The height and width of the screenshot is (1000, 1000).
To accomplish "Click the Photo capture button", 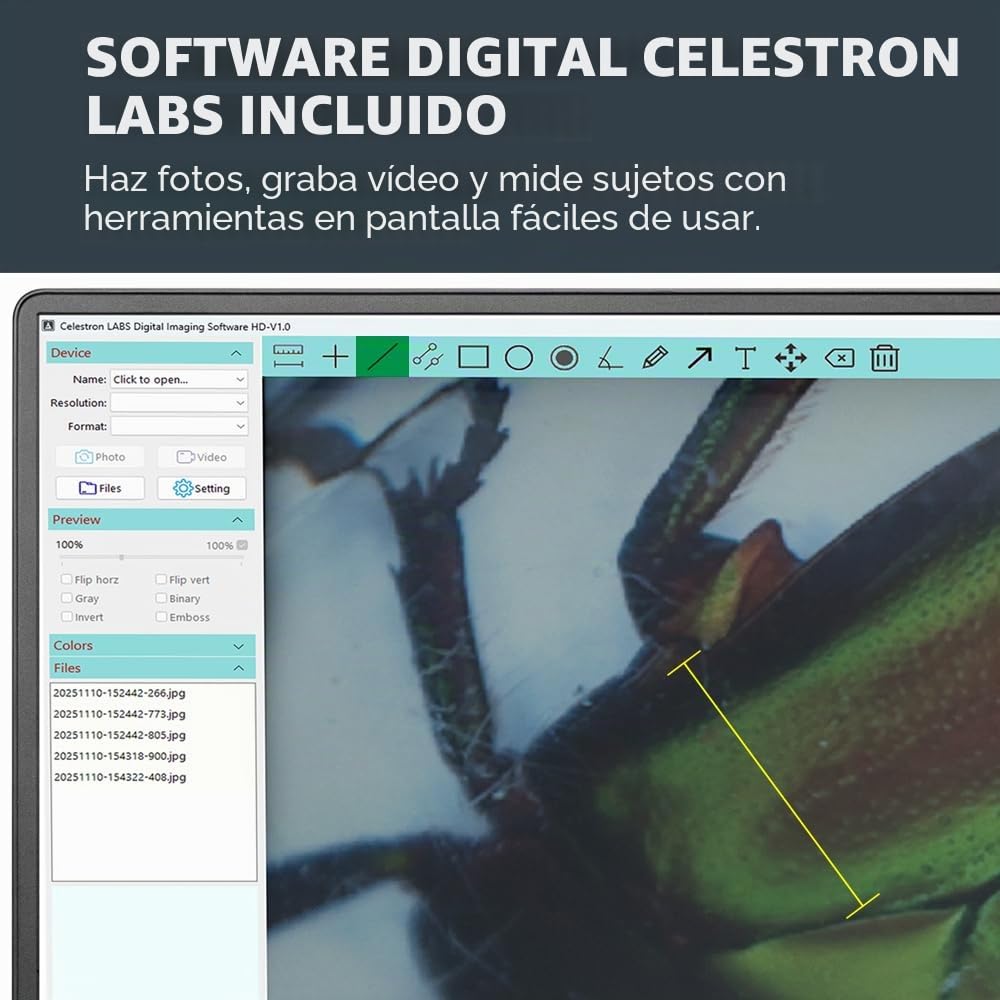I will tap(100, 457).
